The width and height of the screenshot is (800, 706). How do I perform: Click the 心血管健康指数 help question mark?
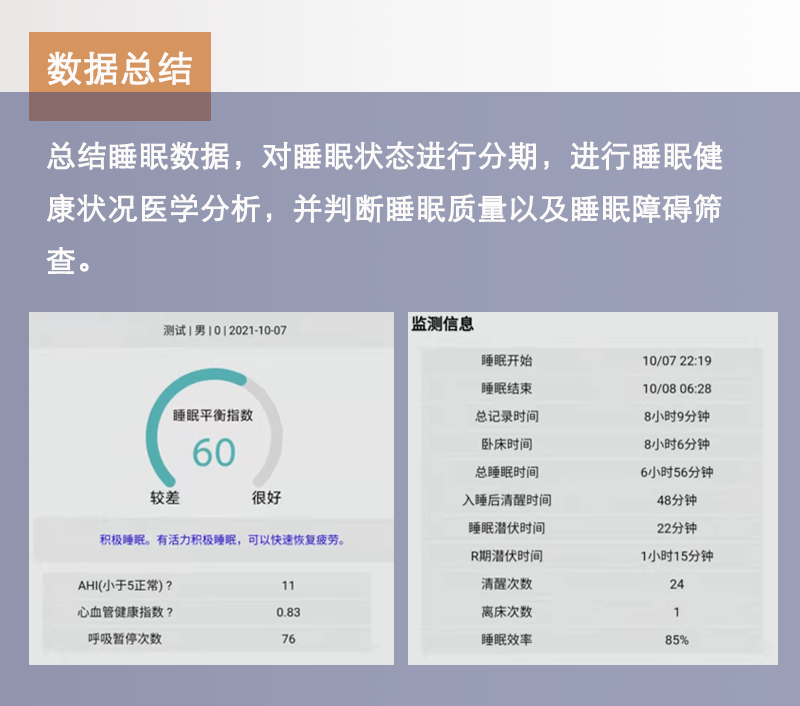pyautogui.click(x=169, y=612)
